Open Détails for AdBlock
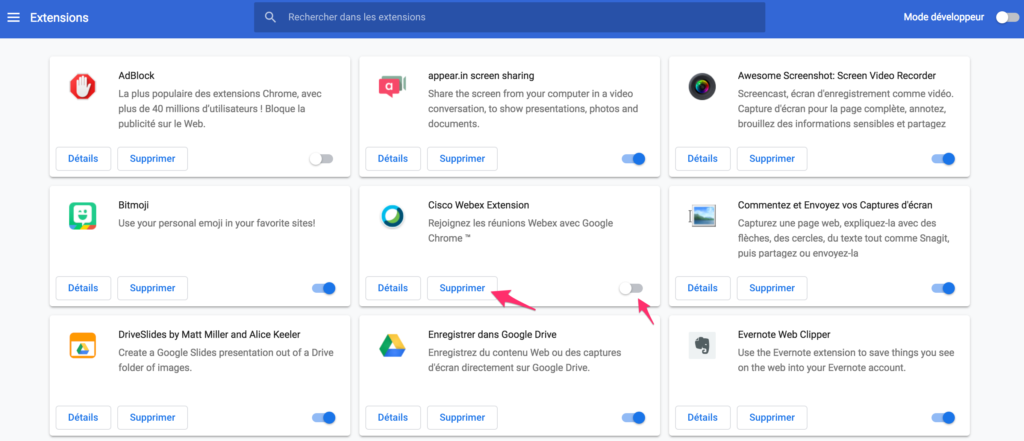The height and width of the screenshot is (441, 1024). 83,159
